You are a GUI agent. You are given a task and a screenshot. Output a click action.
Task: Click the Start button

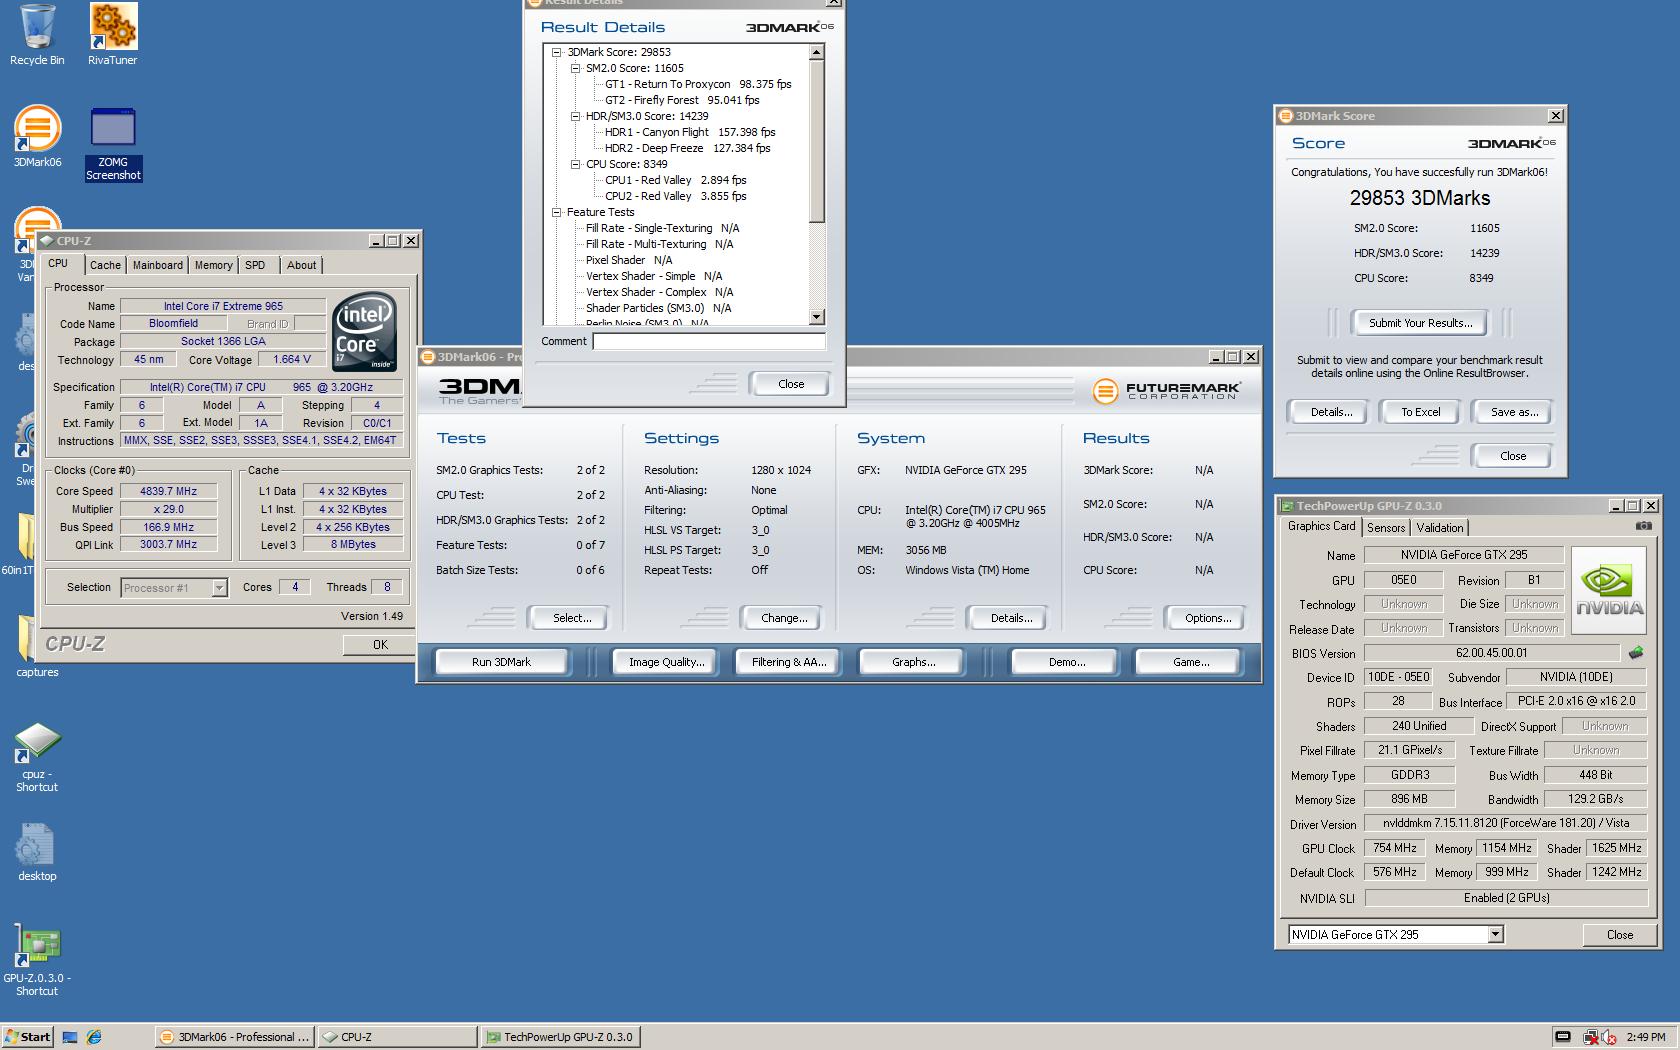(x=28, y=1037)
